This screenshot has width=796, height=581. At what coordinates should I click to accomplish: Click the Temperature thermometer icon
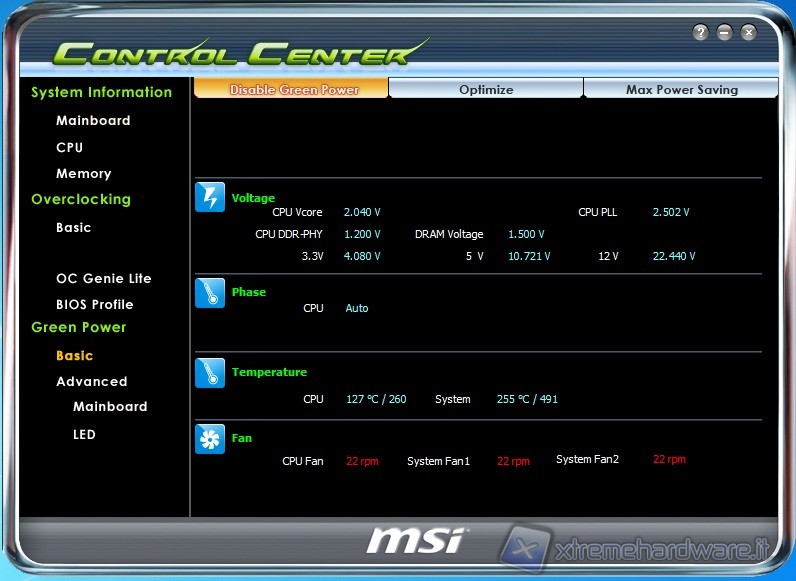pyautogui.click(x=210, y=373)
